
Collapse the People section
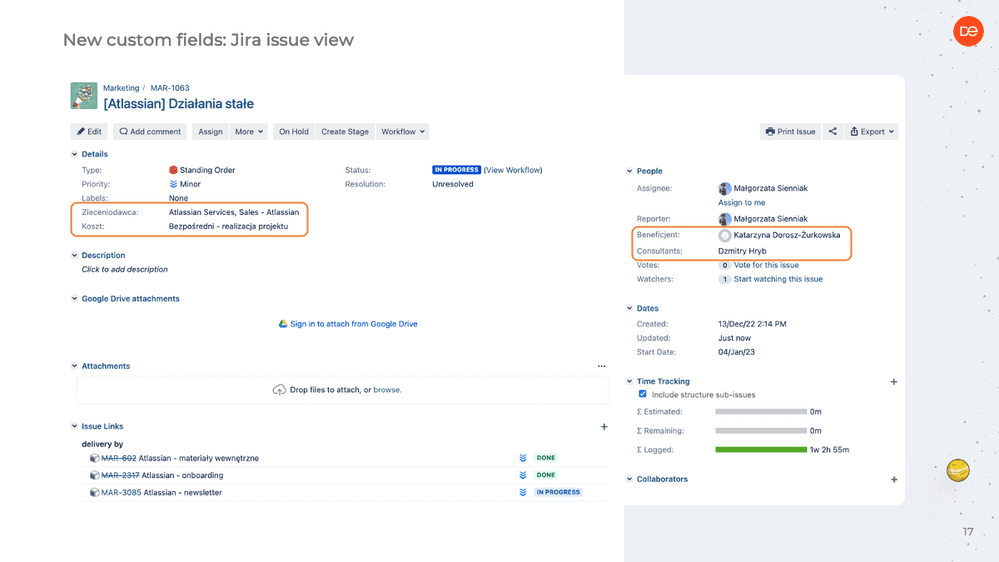[x=629, y=171]
